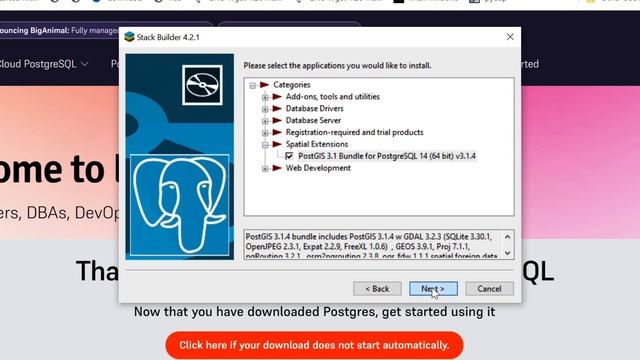This screenshot has width=640, height=360.
Task: Click the Next button
Action: (433, 289)
